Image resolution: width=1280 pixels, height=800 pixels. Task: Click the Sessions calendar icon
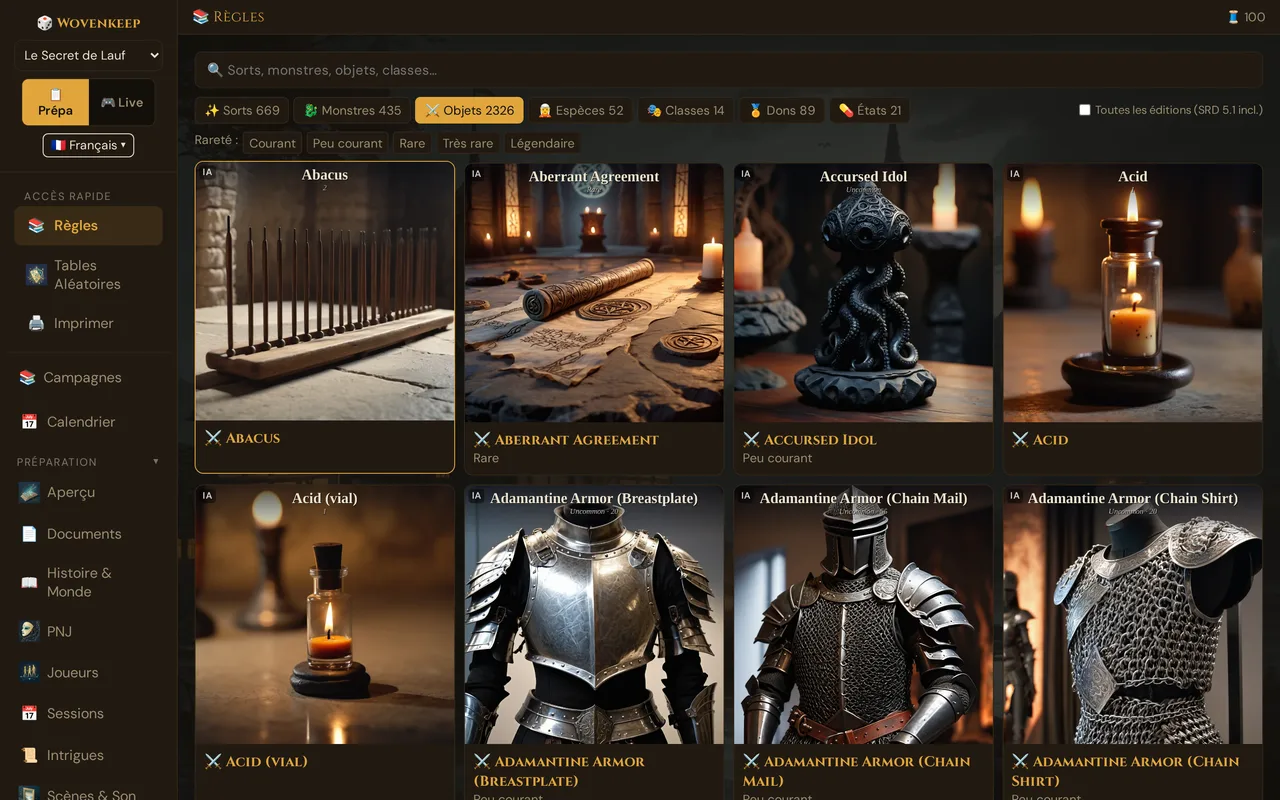pos(30,714)
